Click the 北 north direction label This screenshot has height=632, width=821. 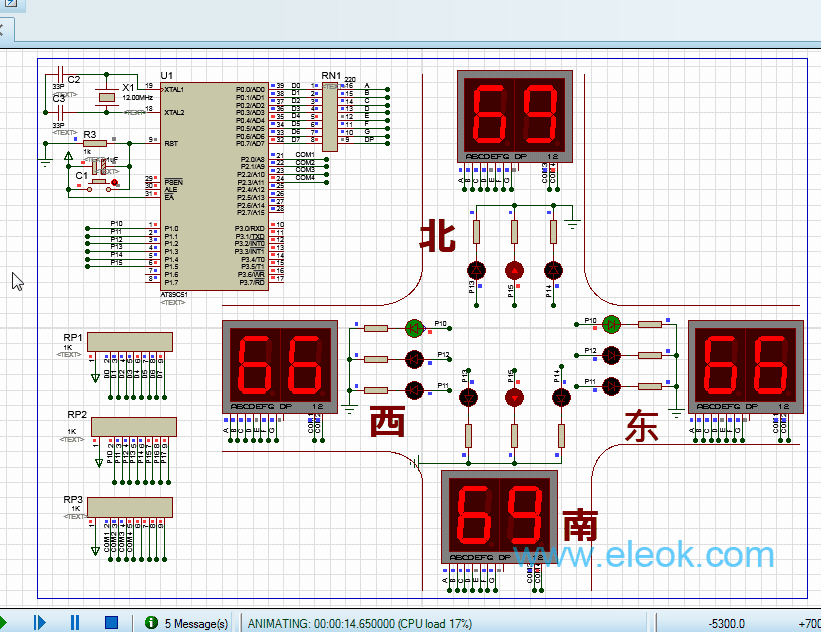click(438, 236)
